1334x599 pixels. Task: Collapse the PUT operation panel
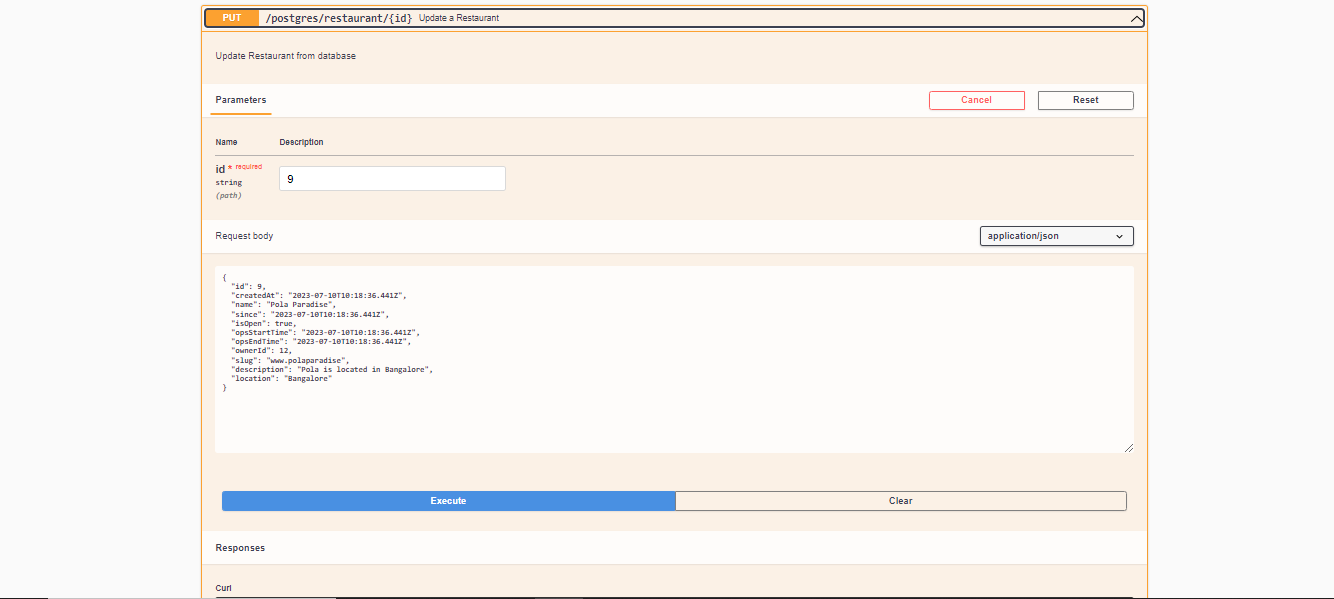[1135, 17]
